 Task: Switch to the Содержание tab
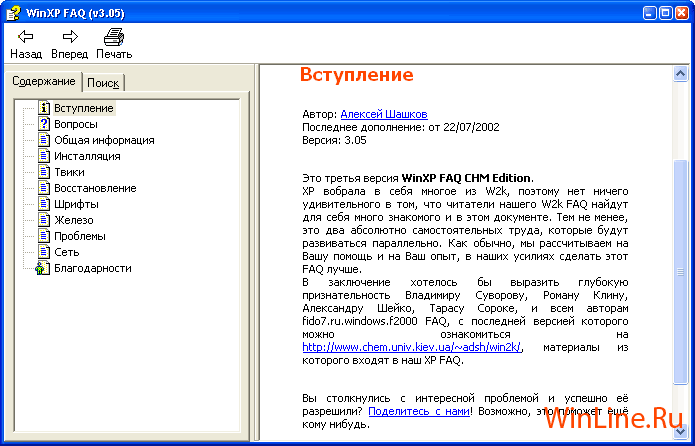43,81
